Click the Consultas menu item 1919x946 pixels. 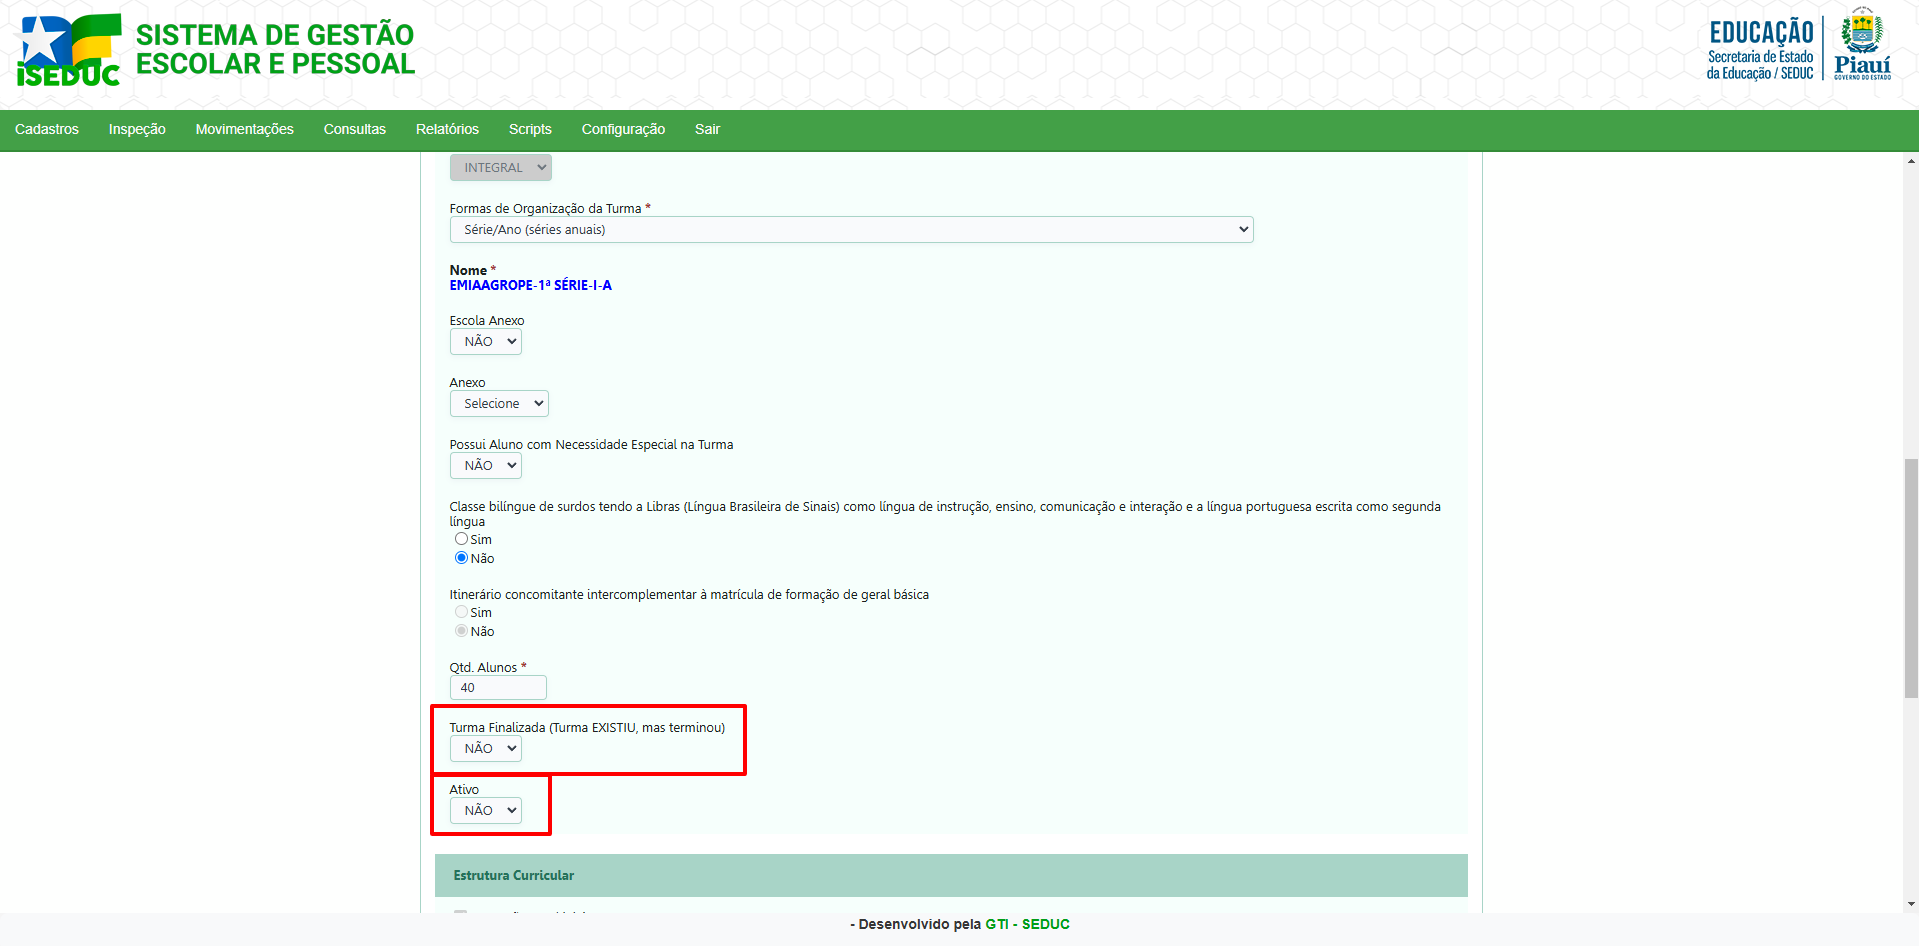click(x=354, y=130)
